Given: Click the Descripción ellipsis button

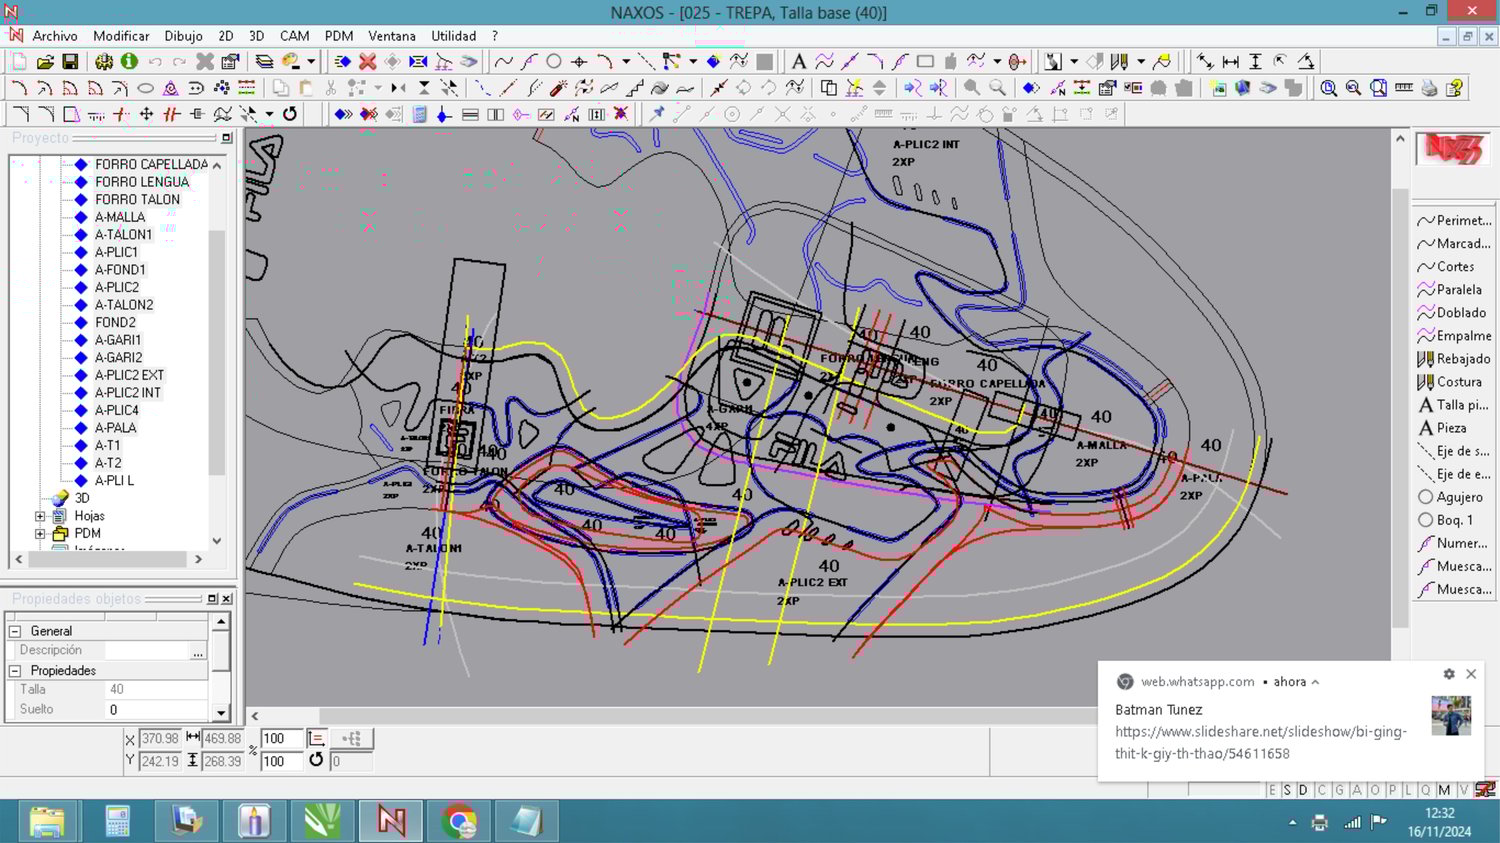Looking at the screenshot, I should (x=198, y=651).
